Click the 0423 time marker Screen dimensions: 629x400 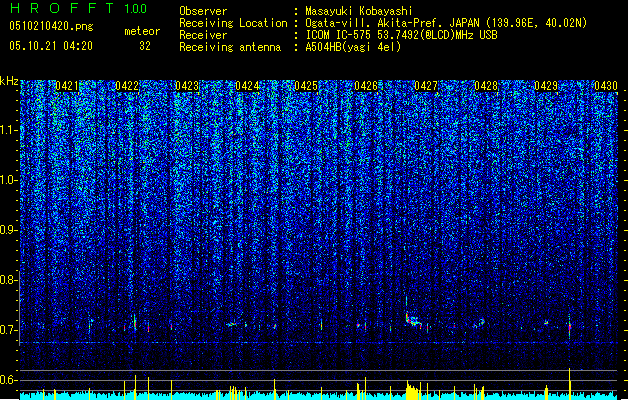click(x=187, y=86)
